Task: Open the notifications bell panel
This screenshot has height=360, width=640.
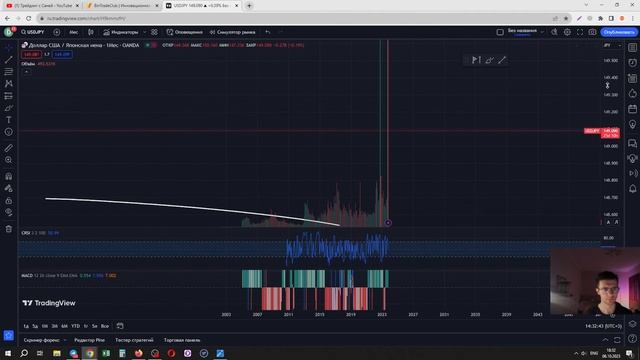Action: 632,189
